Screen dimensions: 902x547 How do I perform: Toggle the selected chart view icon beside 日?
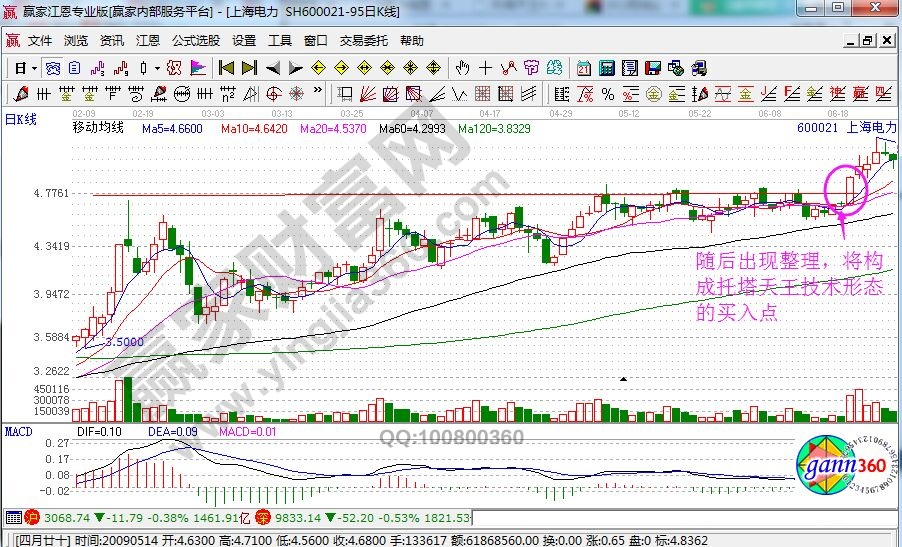click(x=52, y=68)
